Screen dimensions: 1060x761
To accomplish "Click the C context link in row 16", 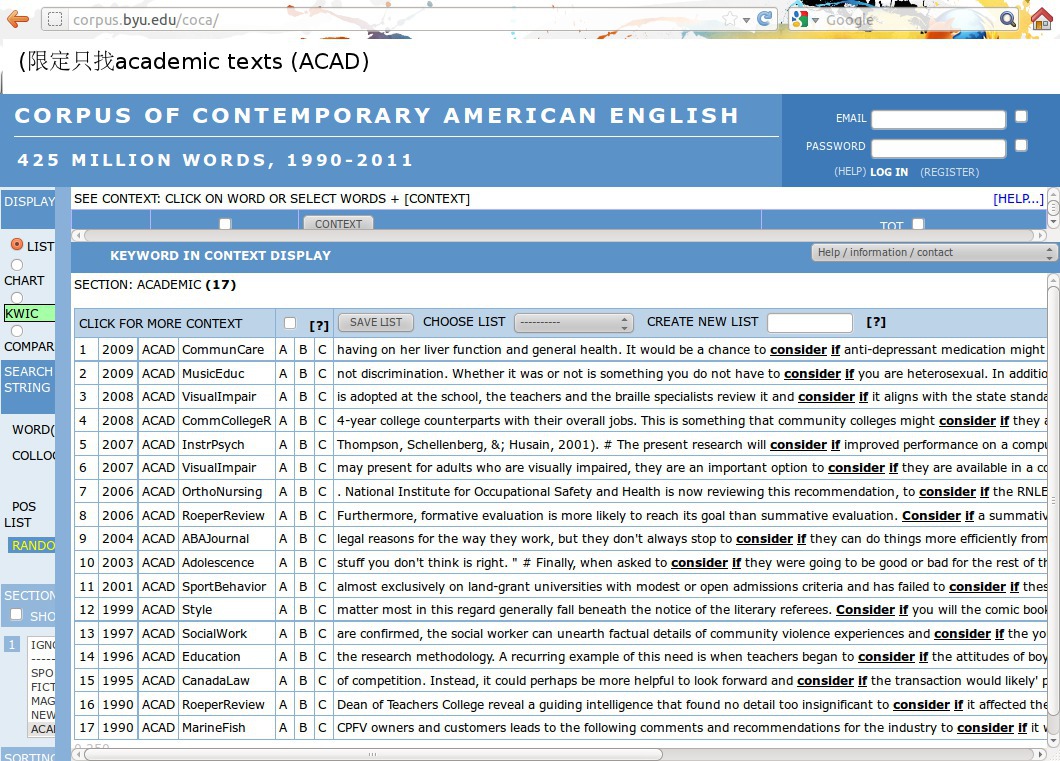I will tap(322, 704).
